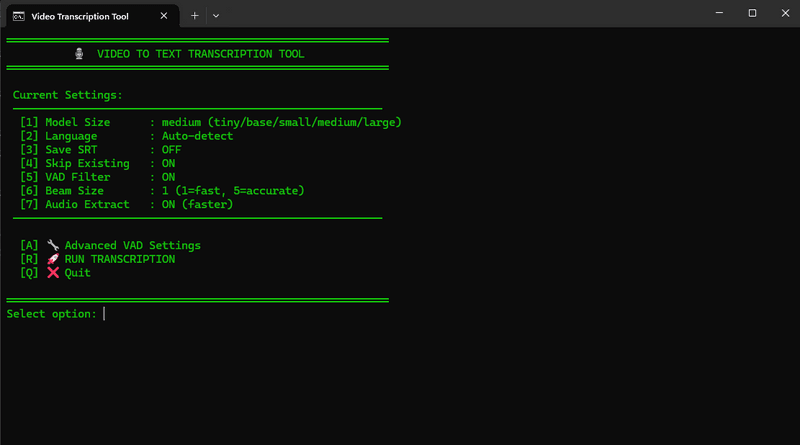Open a new terminal tab

pos(194,16)
